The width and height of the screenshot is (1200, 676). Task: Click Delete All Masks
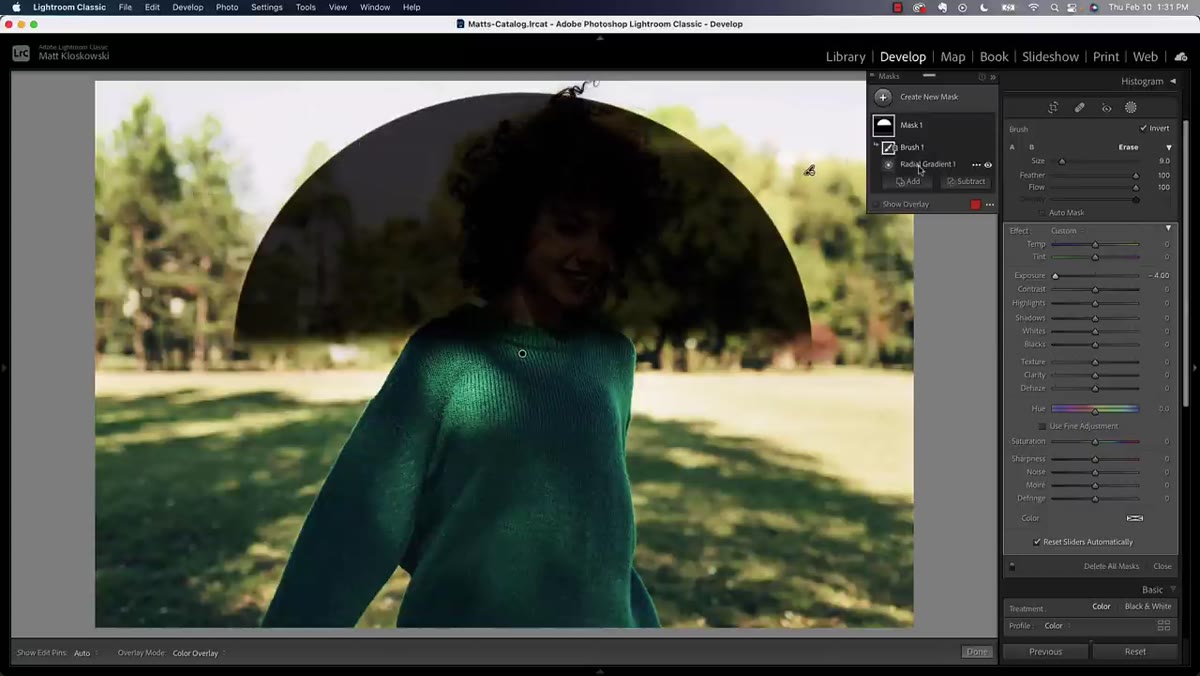1111,566
